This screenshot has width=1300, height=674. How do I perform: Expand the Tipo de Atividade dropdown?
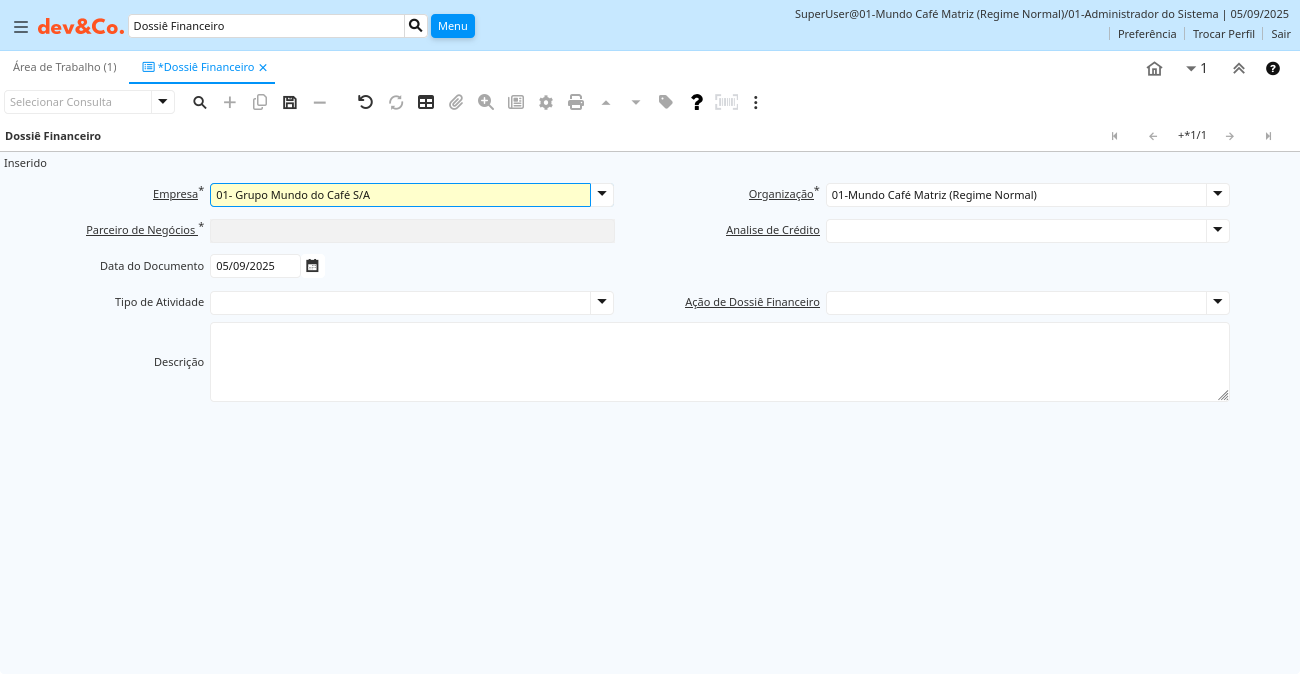(x=602, y=302)
